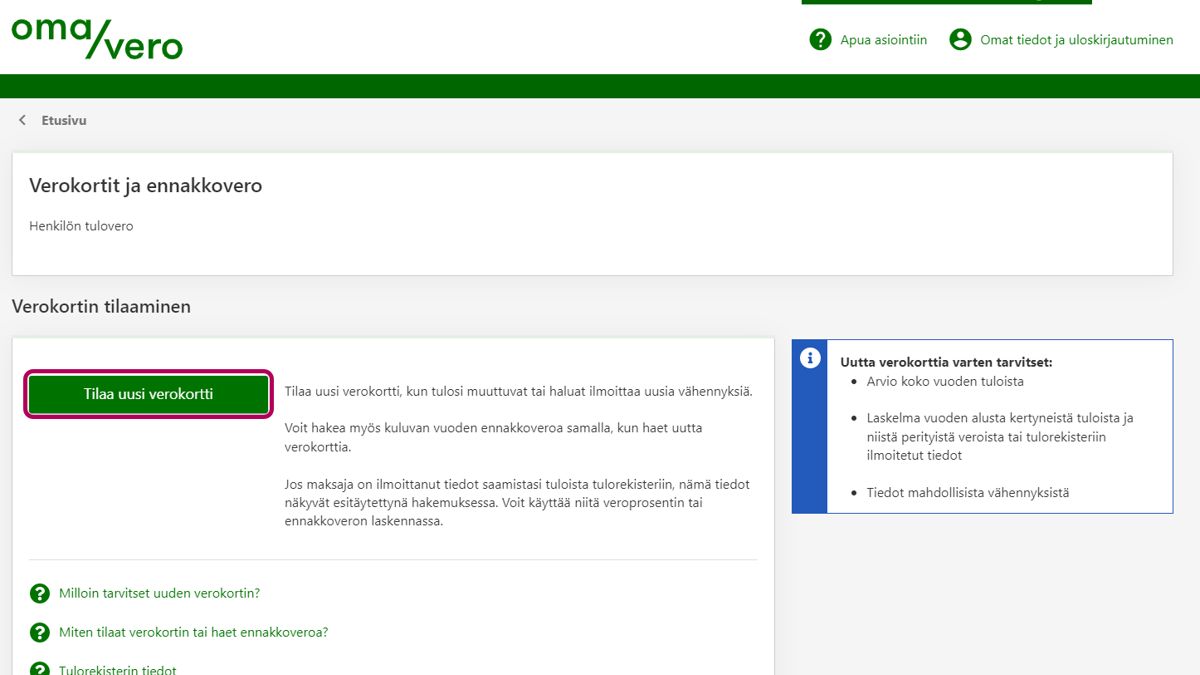Click the Verokortin tilaaminen section heading
1200x675 pixels.
pos(101,307)
